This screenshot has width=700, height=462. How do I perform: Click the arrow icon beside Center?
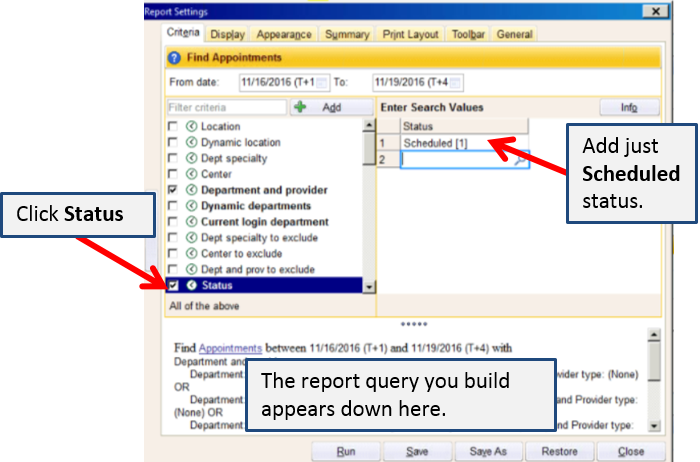click(190, 174)
